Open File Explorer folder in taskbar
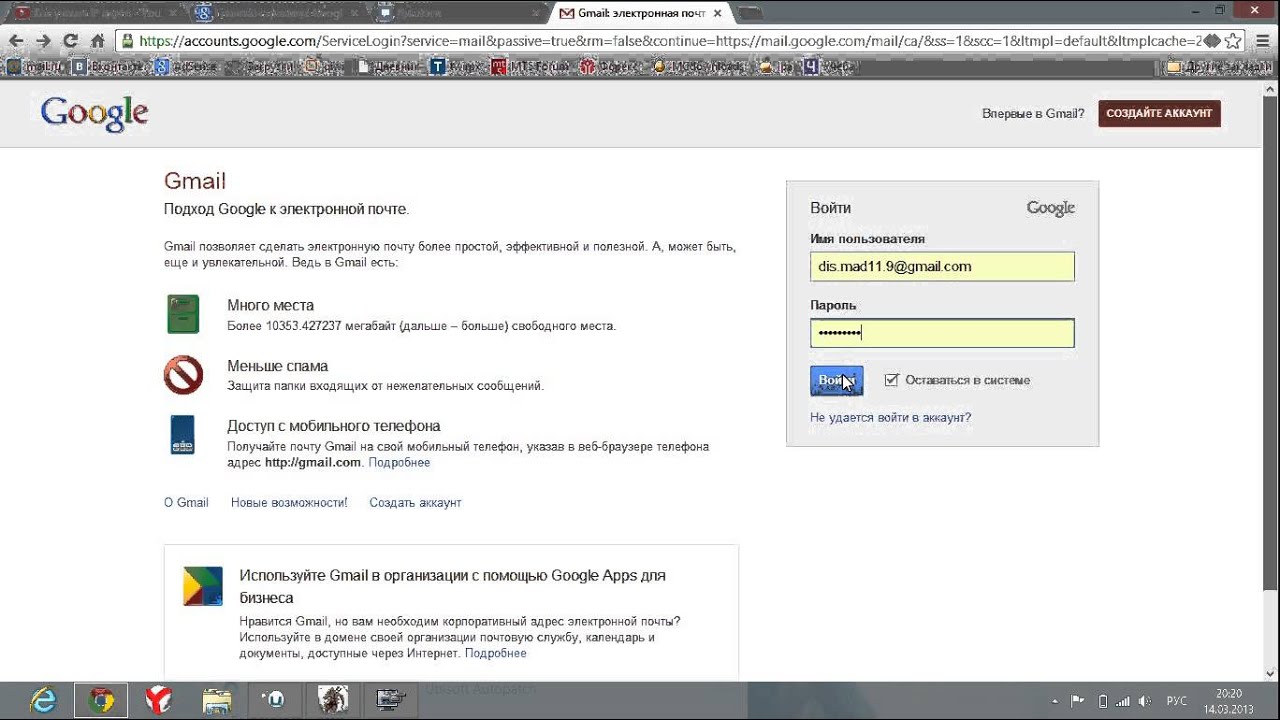The height and width of the screenshot is (720, 1280). [216, 700]
